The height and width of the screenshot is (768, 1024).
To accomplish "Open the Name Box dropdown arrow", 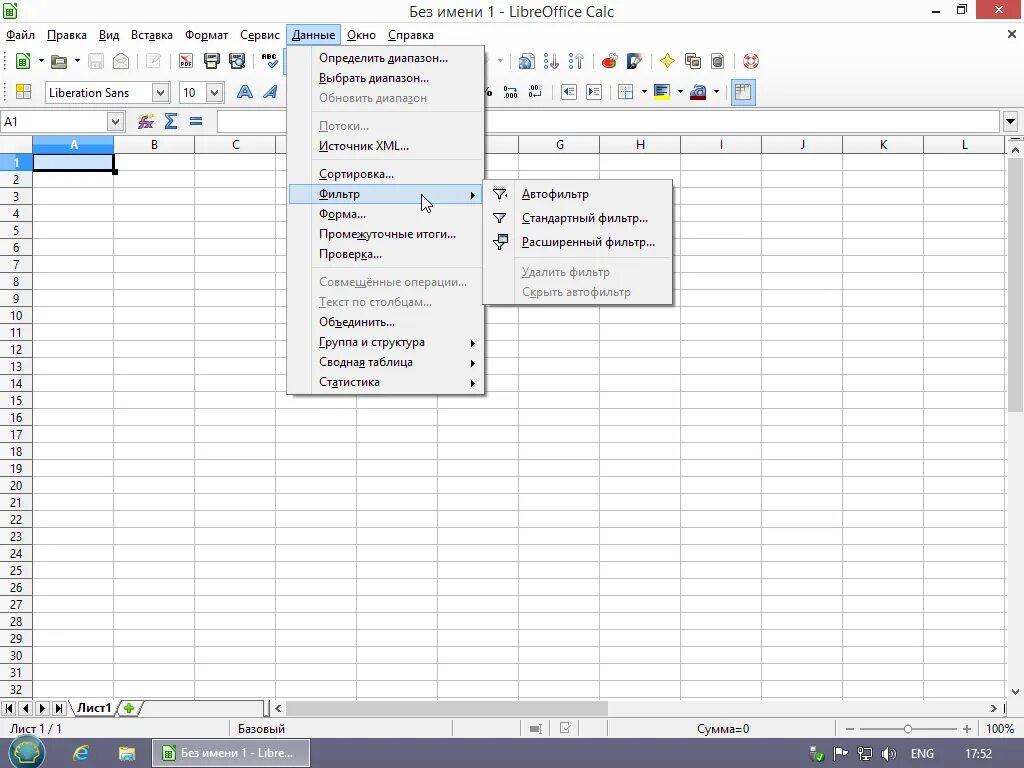I will (115, 121).
